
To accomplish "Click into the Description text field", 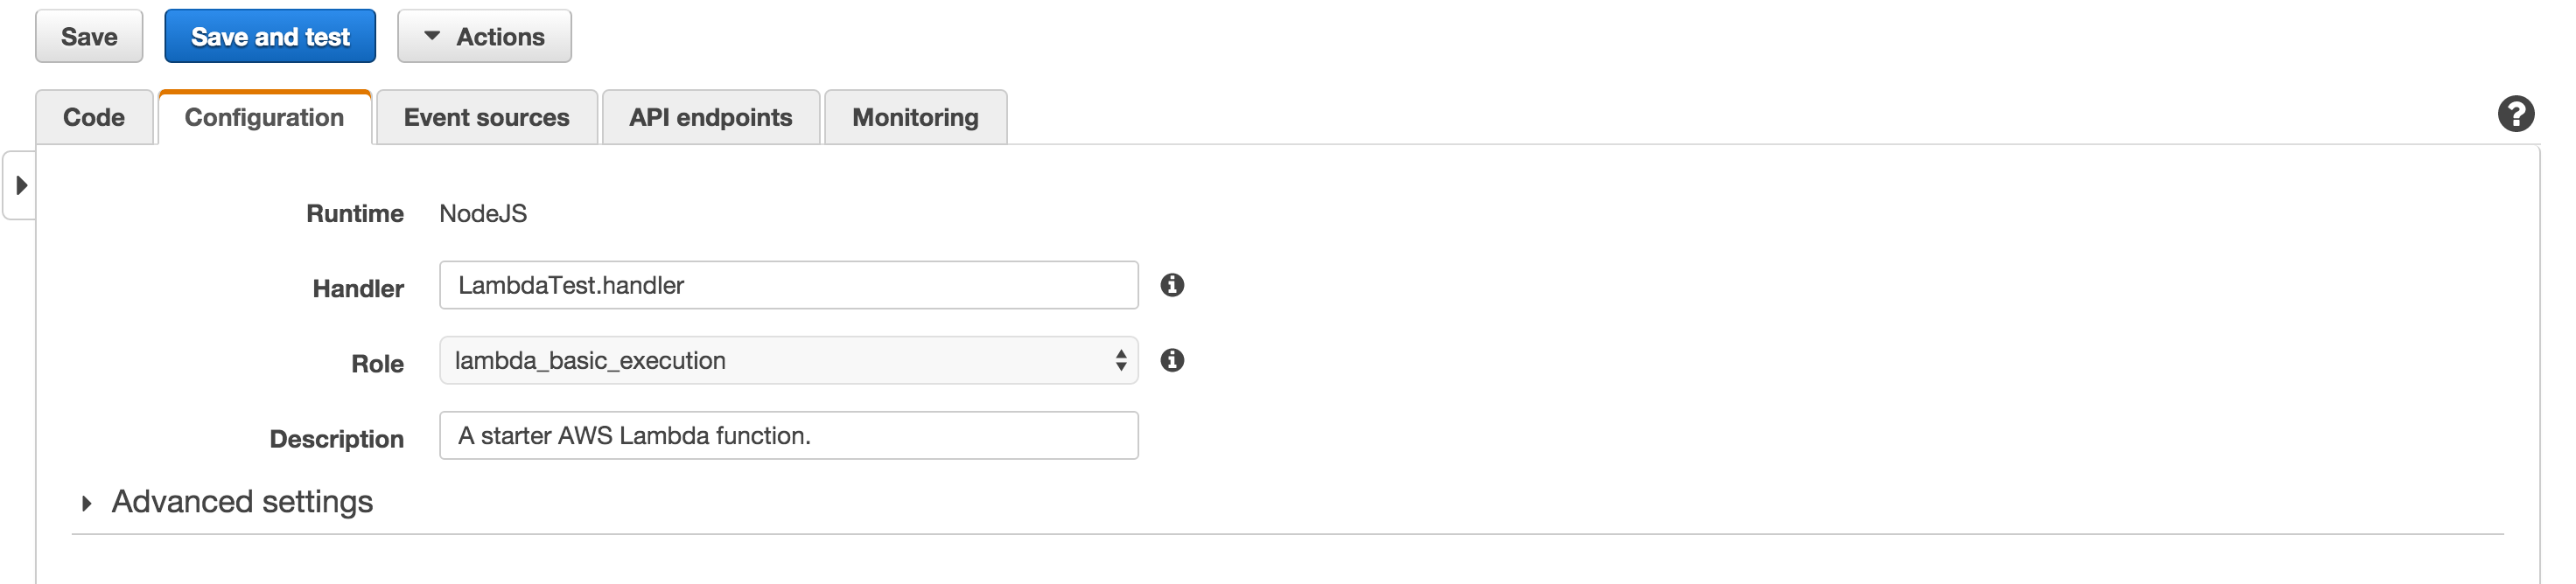I will tap(788, 436).
